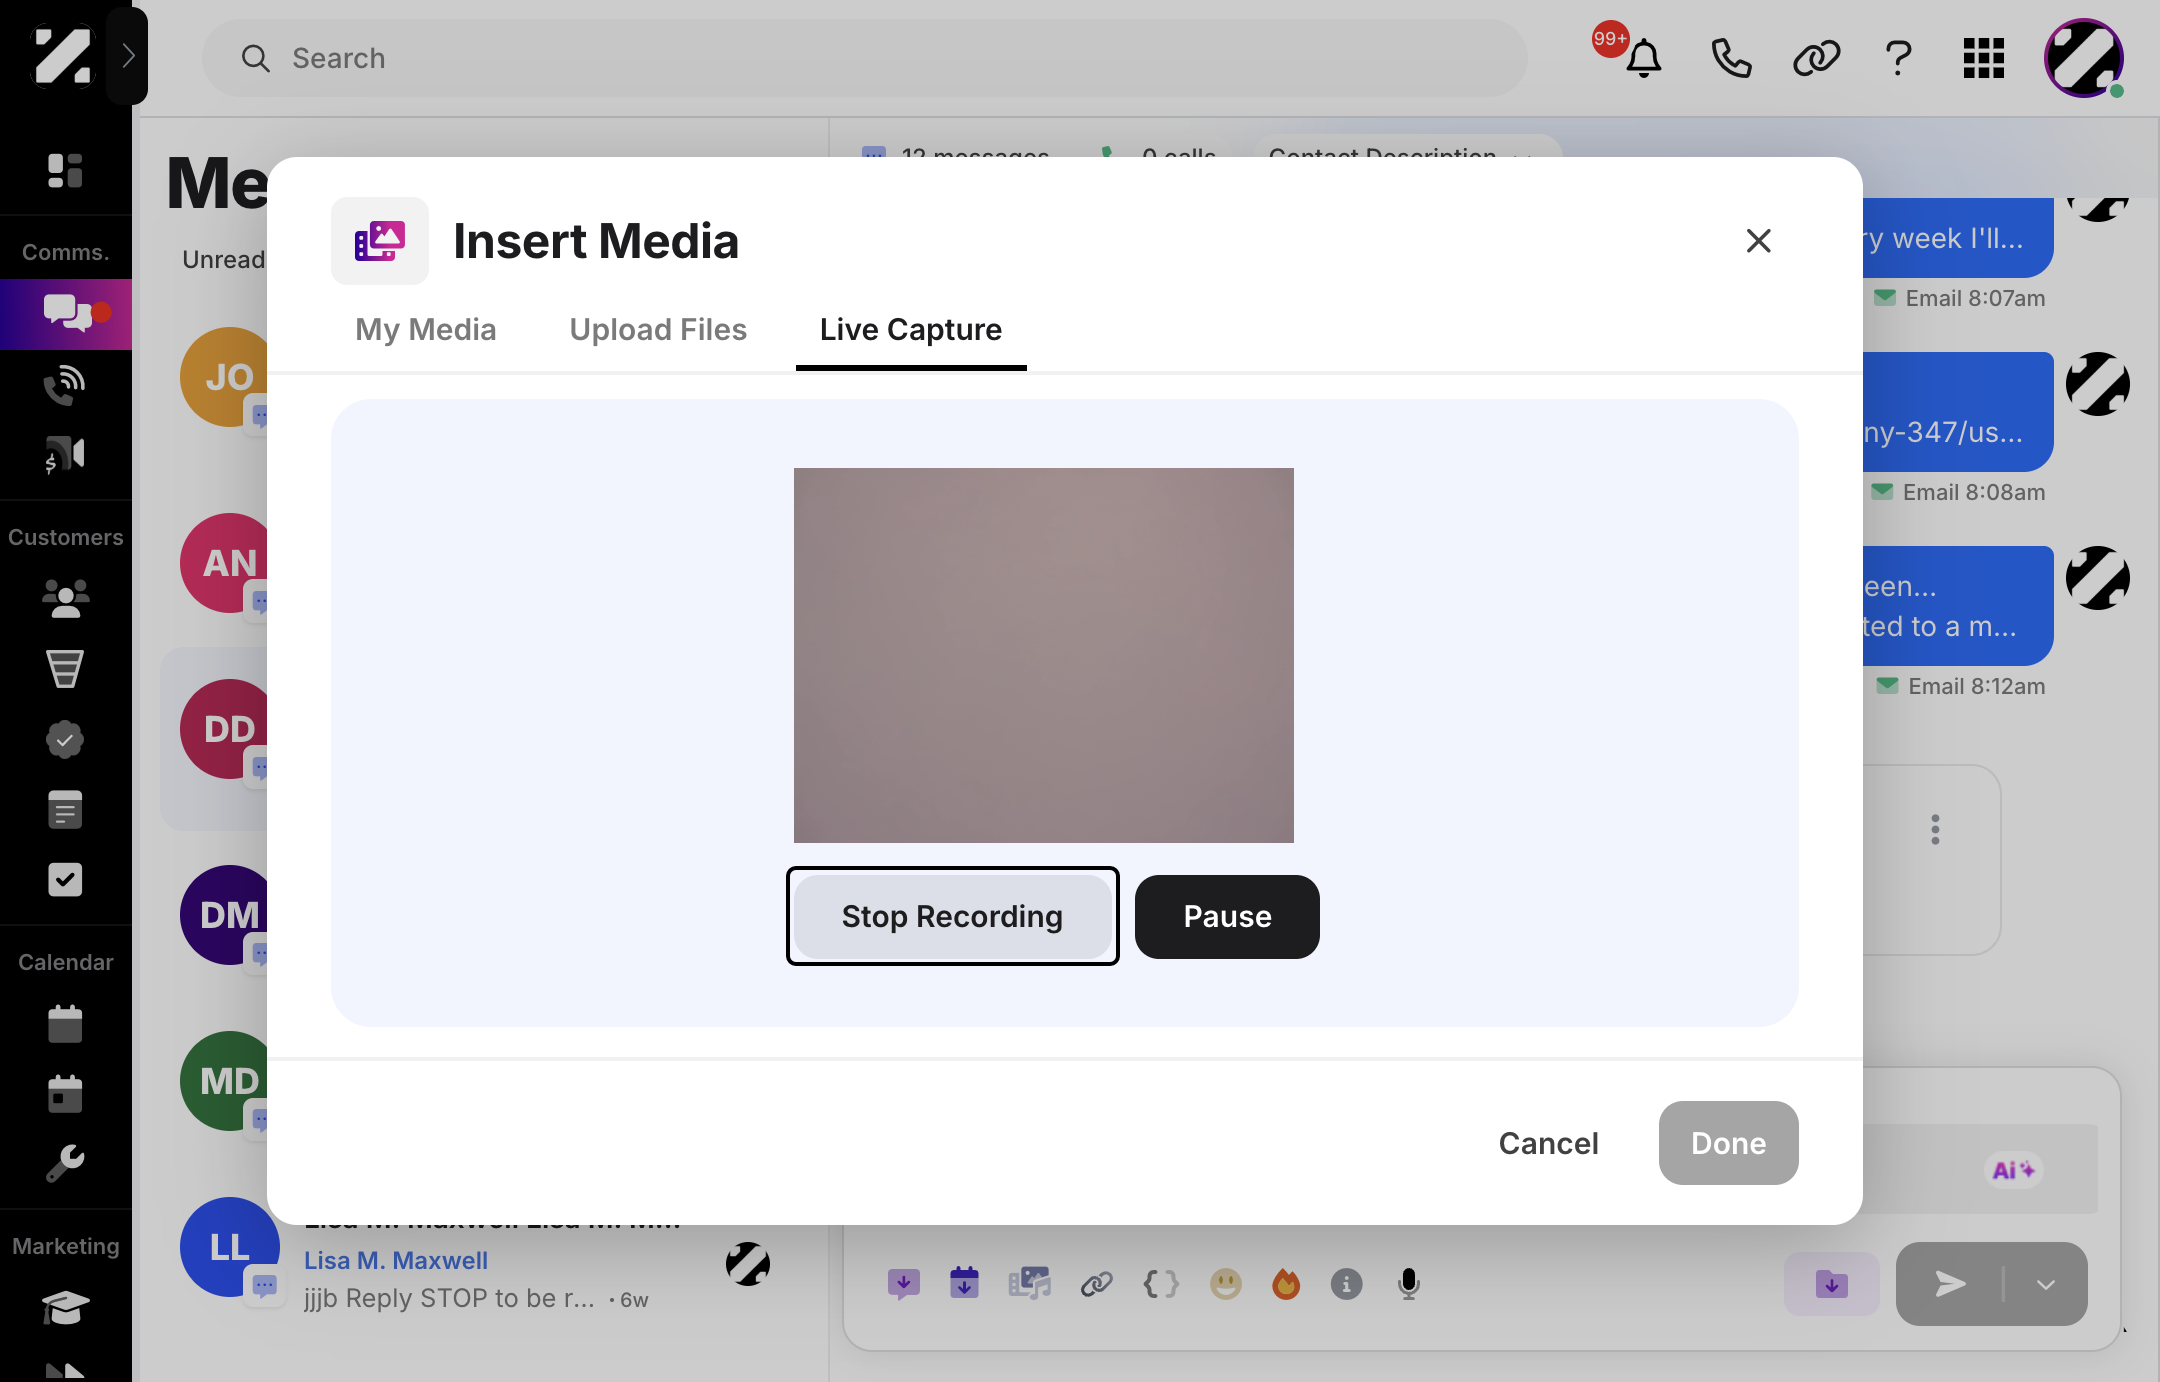Open the three-dot menu on message card
The image size is (2160, 1382).
[x=1936, y=829]
